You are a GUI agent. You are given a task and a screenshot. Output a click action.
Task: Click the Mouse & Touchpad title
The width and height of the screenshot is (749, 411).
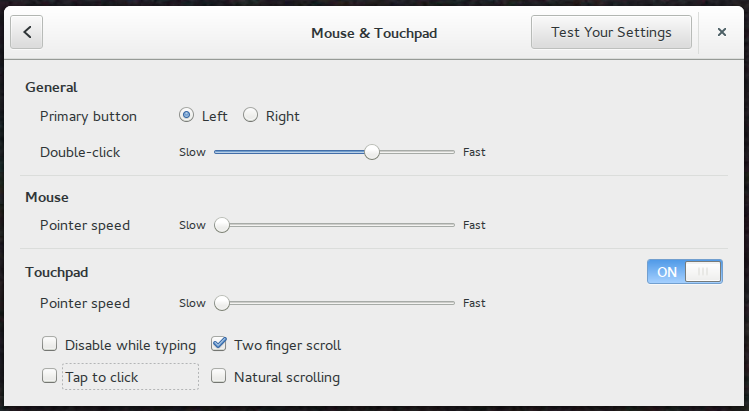click(x=374, y=33)
